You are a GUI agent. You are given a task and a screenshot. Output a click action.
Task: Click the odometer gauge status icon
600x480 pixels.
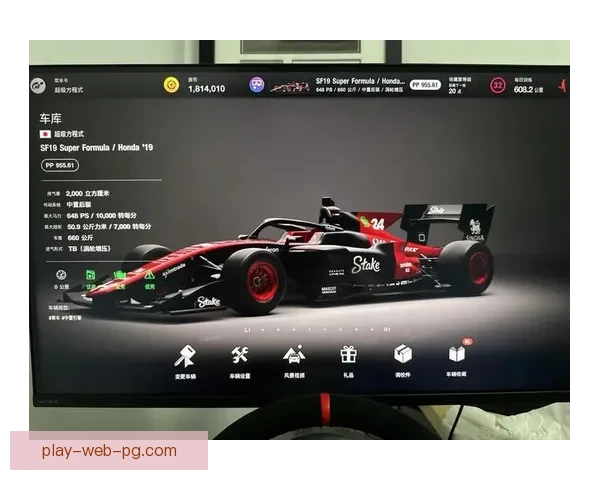[x=61, y=275]
